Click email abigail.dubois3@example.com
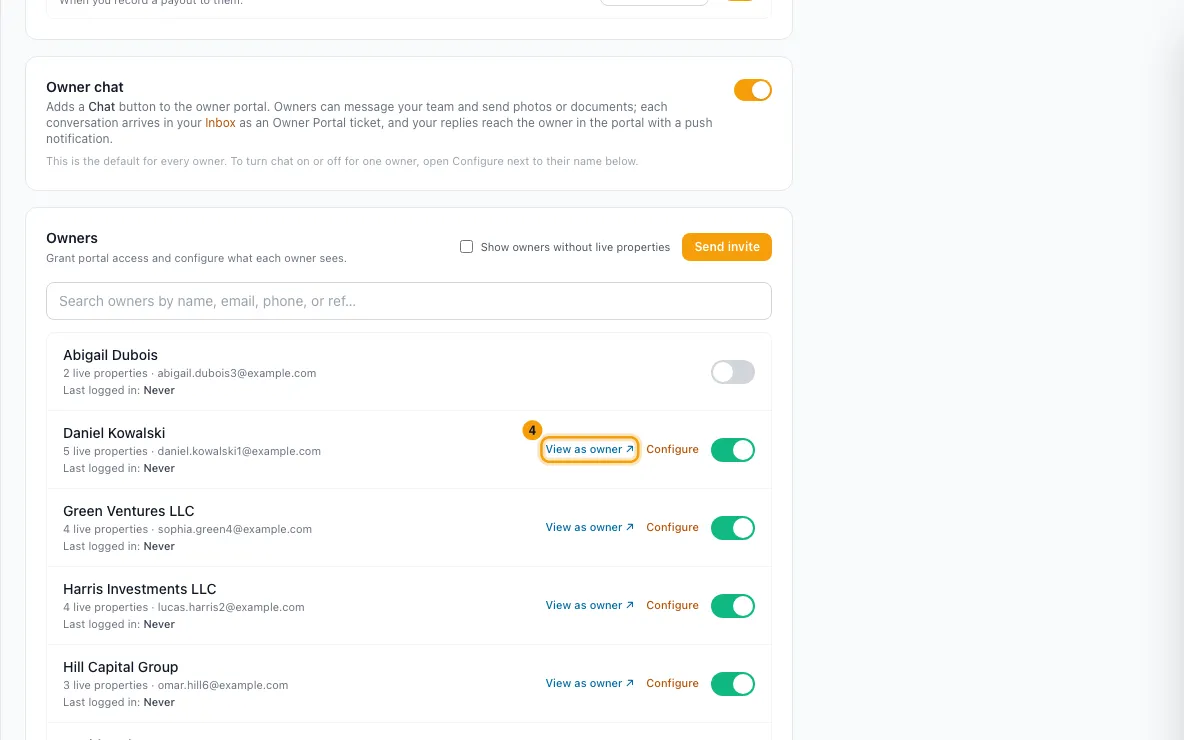The image size is (1184, 740). click(x=236, y=373)
